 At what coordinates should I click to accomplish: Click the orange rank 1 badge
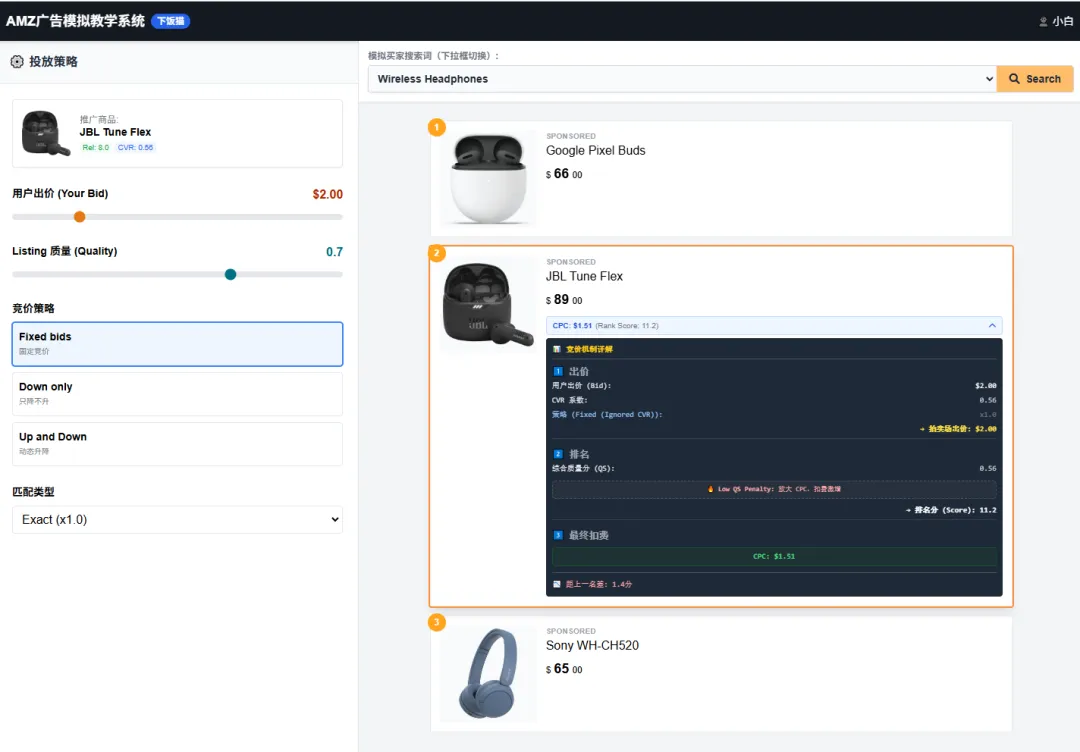pos(436,127)
